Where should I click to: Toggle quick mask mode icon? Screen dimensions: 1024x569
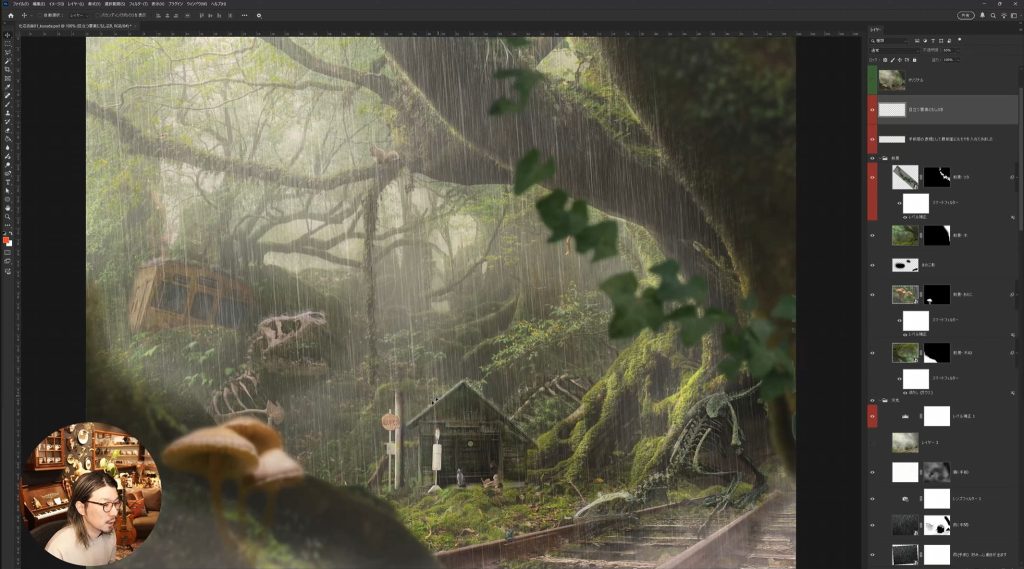click(7, 252)
